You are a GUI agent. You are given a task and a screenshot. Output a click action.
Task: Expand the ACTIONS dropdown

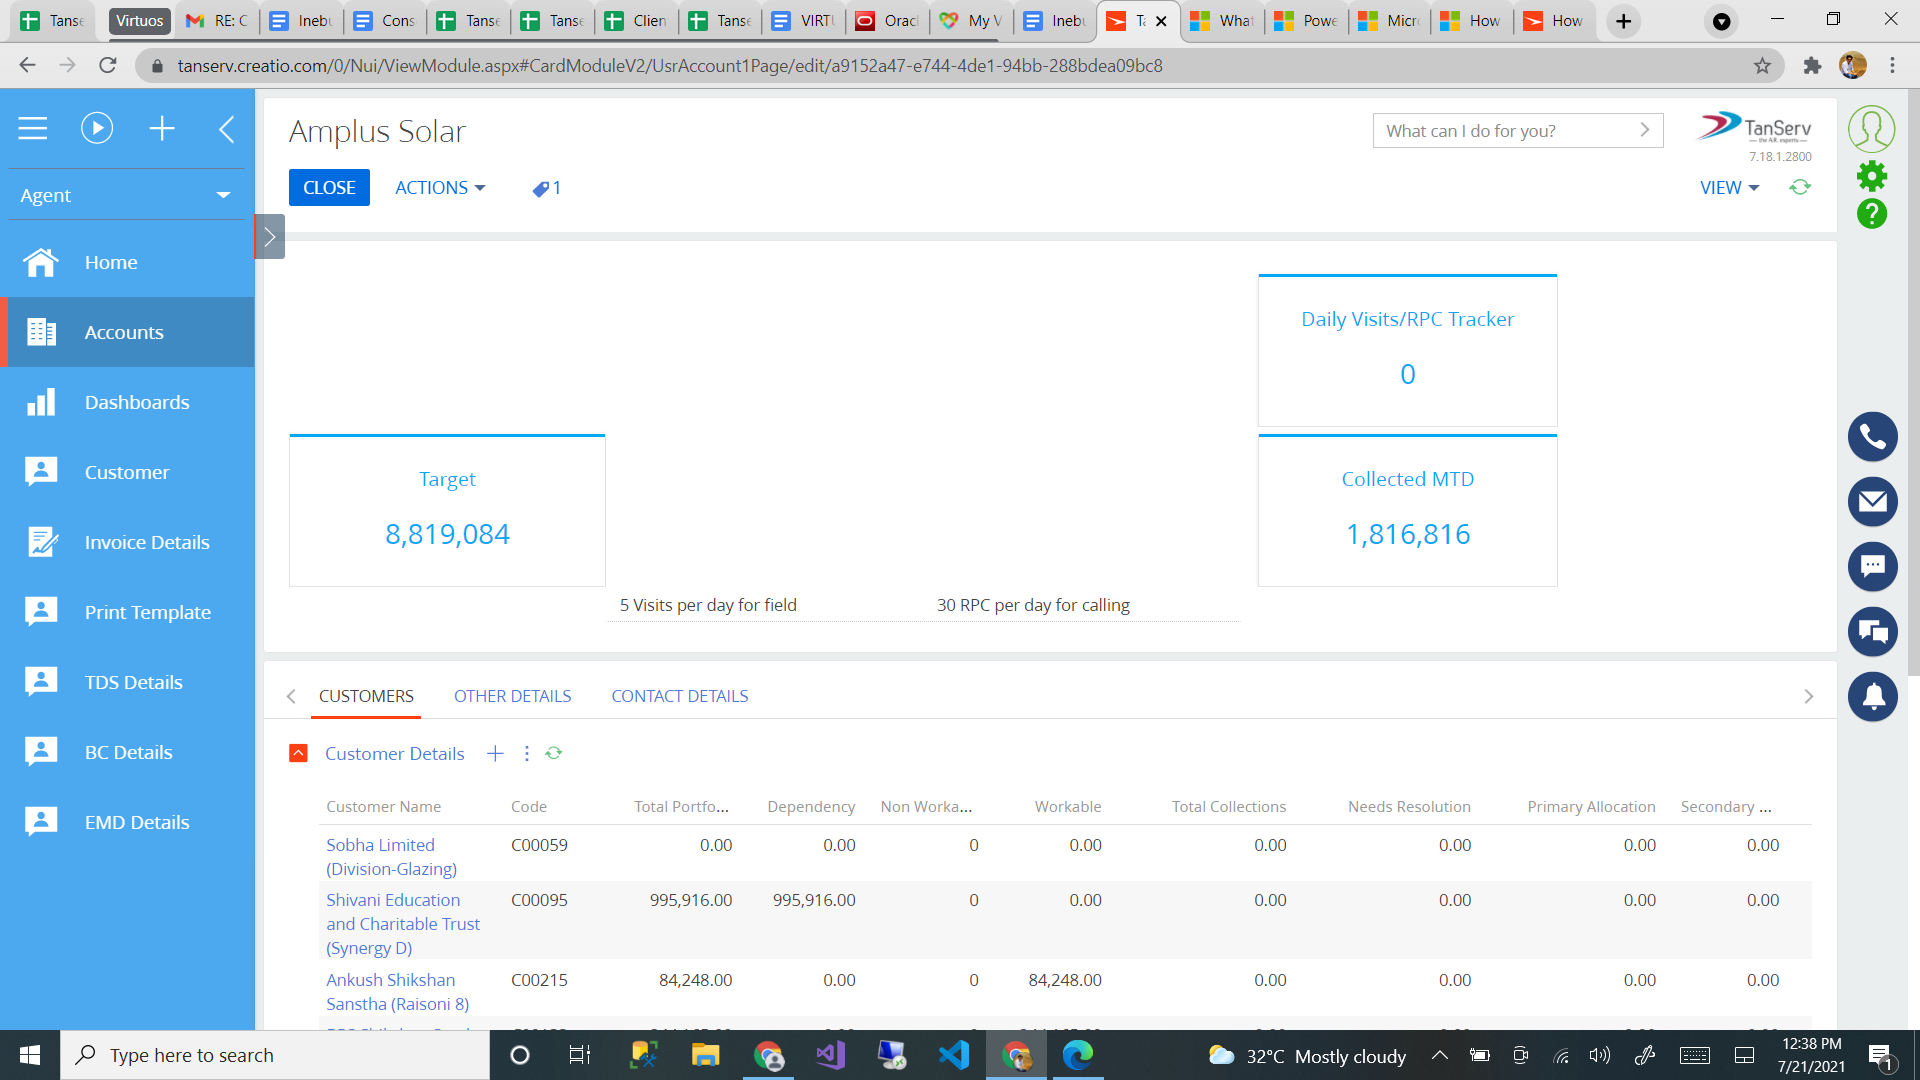tap(440, 188)
